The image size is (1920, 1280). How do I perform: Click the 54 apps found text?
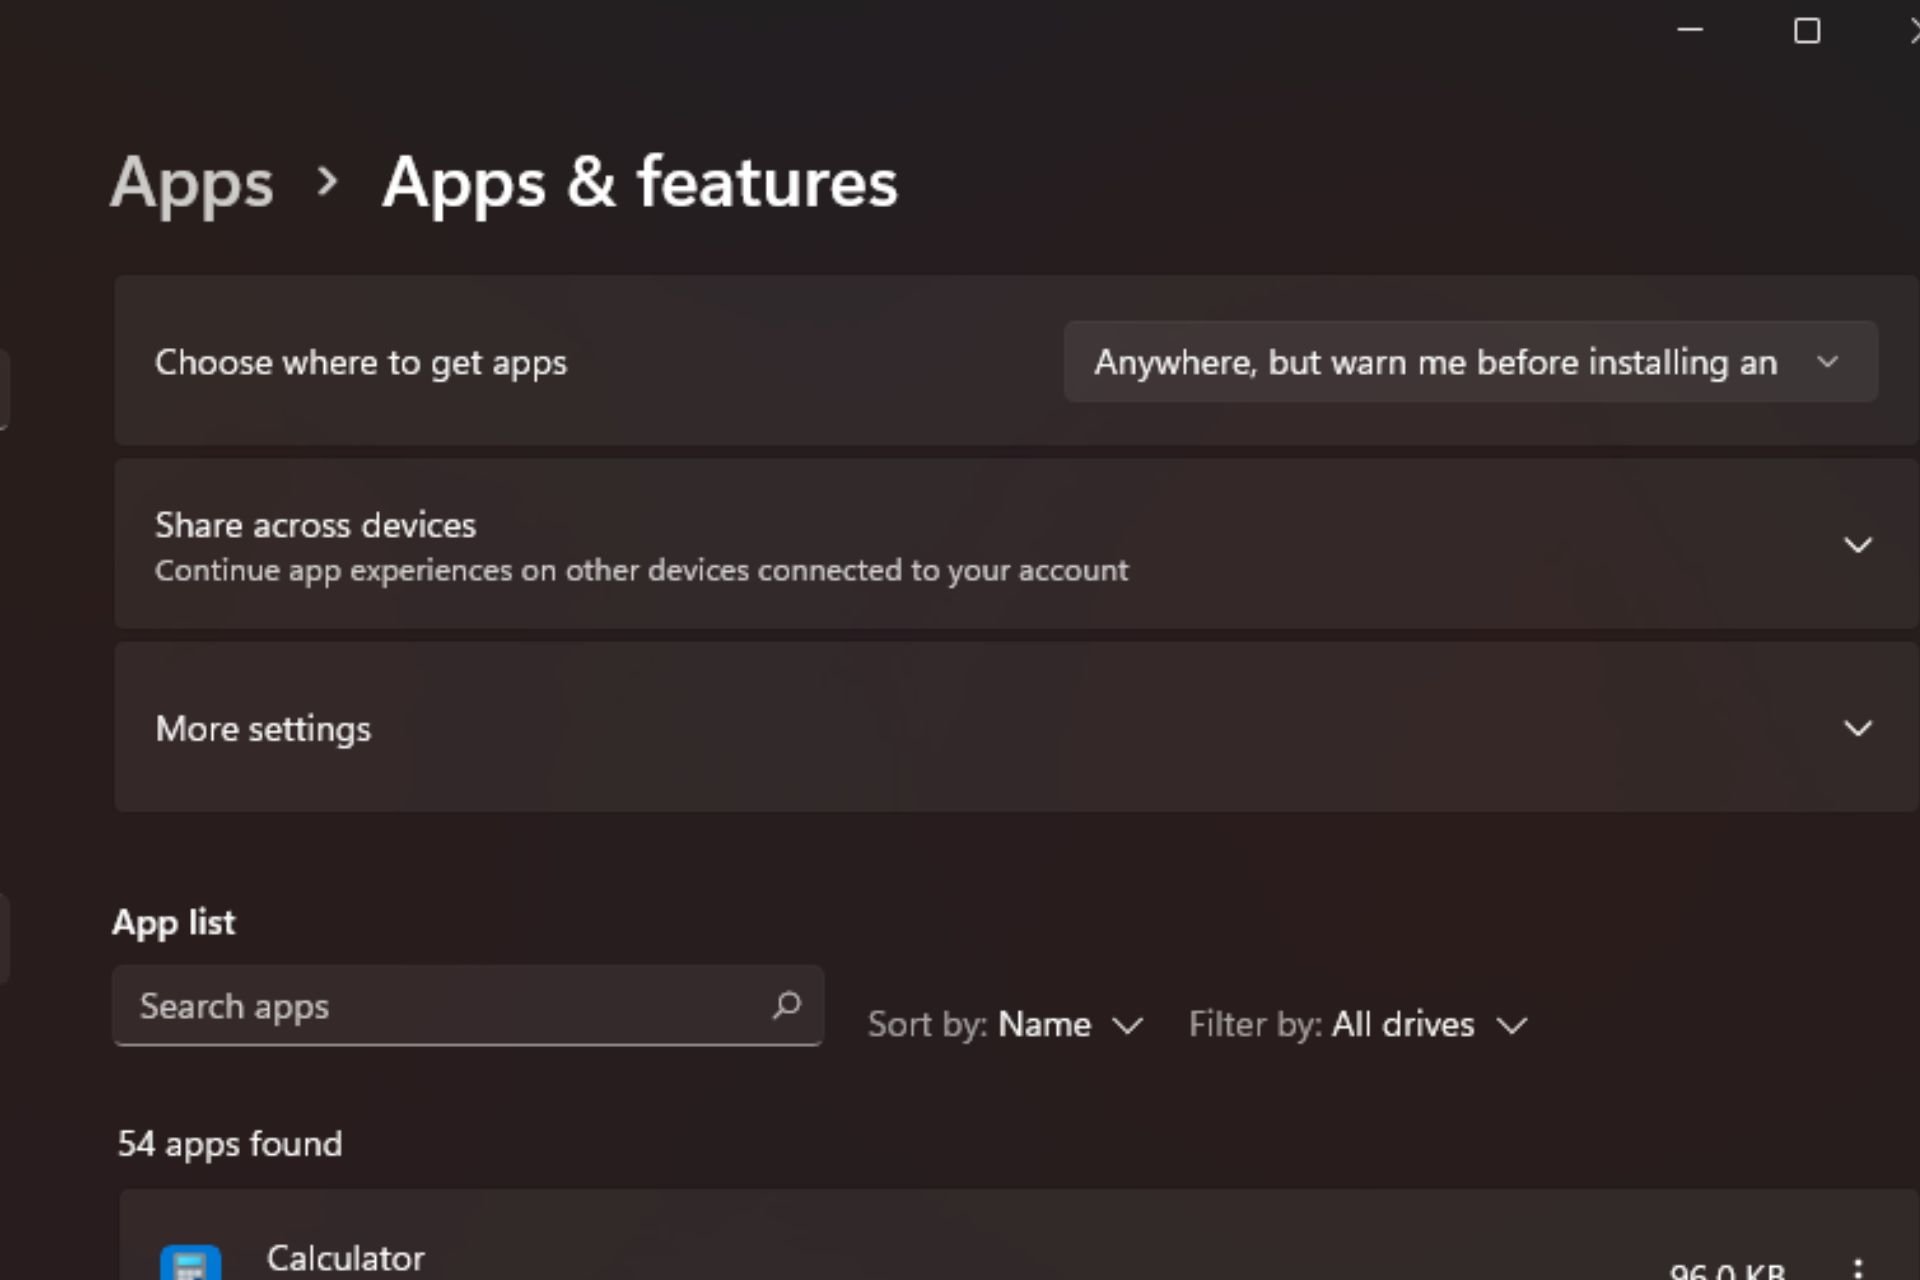pyautogui.click(x=230, y=1143)
